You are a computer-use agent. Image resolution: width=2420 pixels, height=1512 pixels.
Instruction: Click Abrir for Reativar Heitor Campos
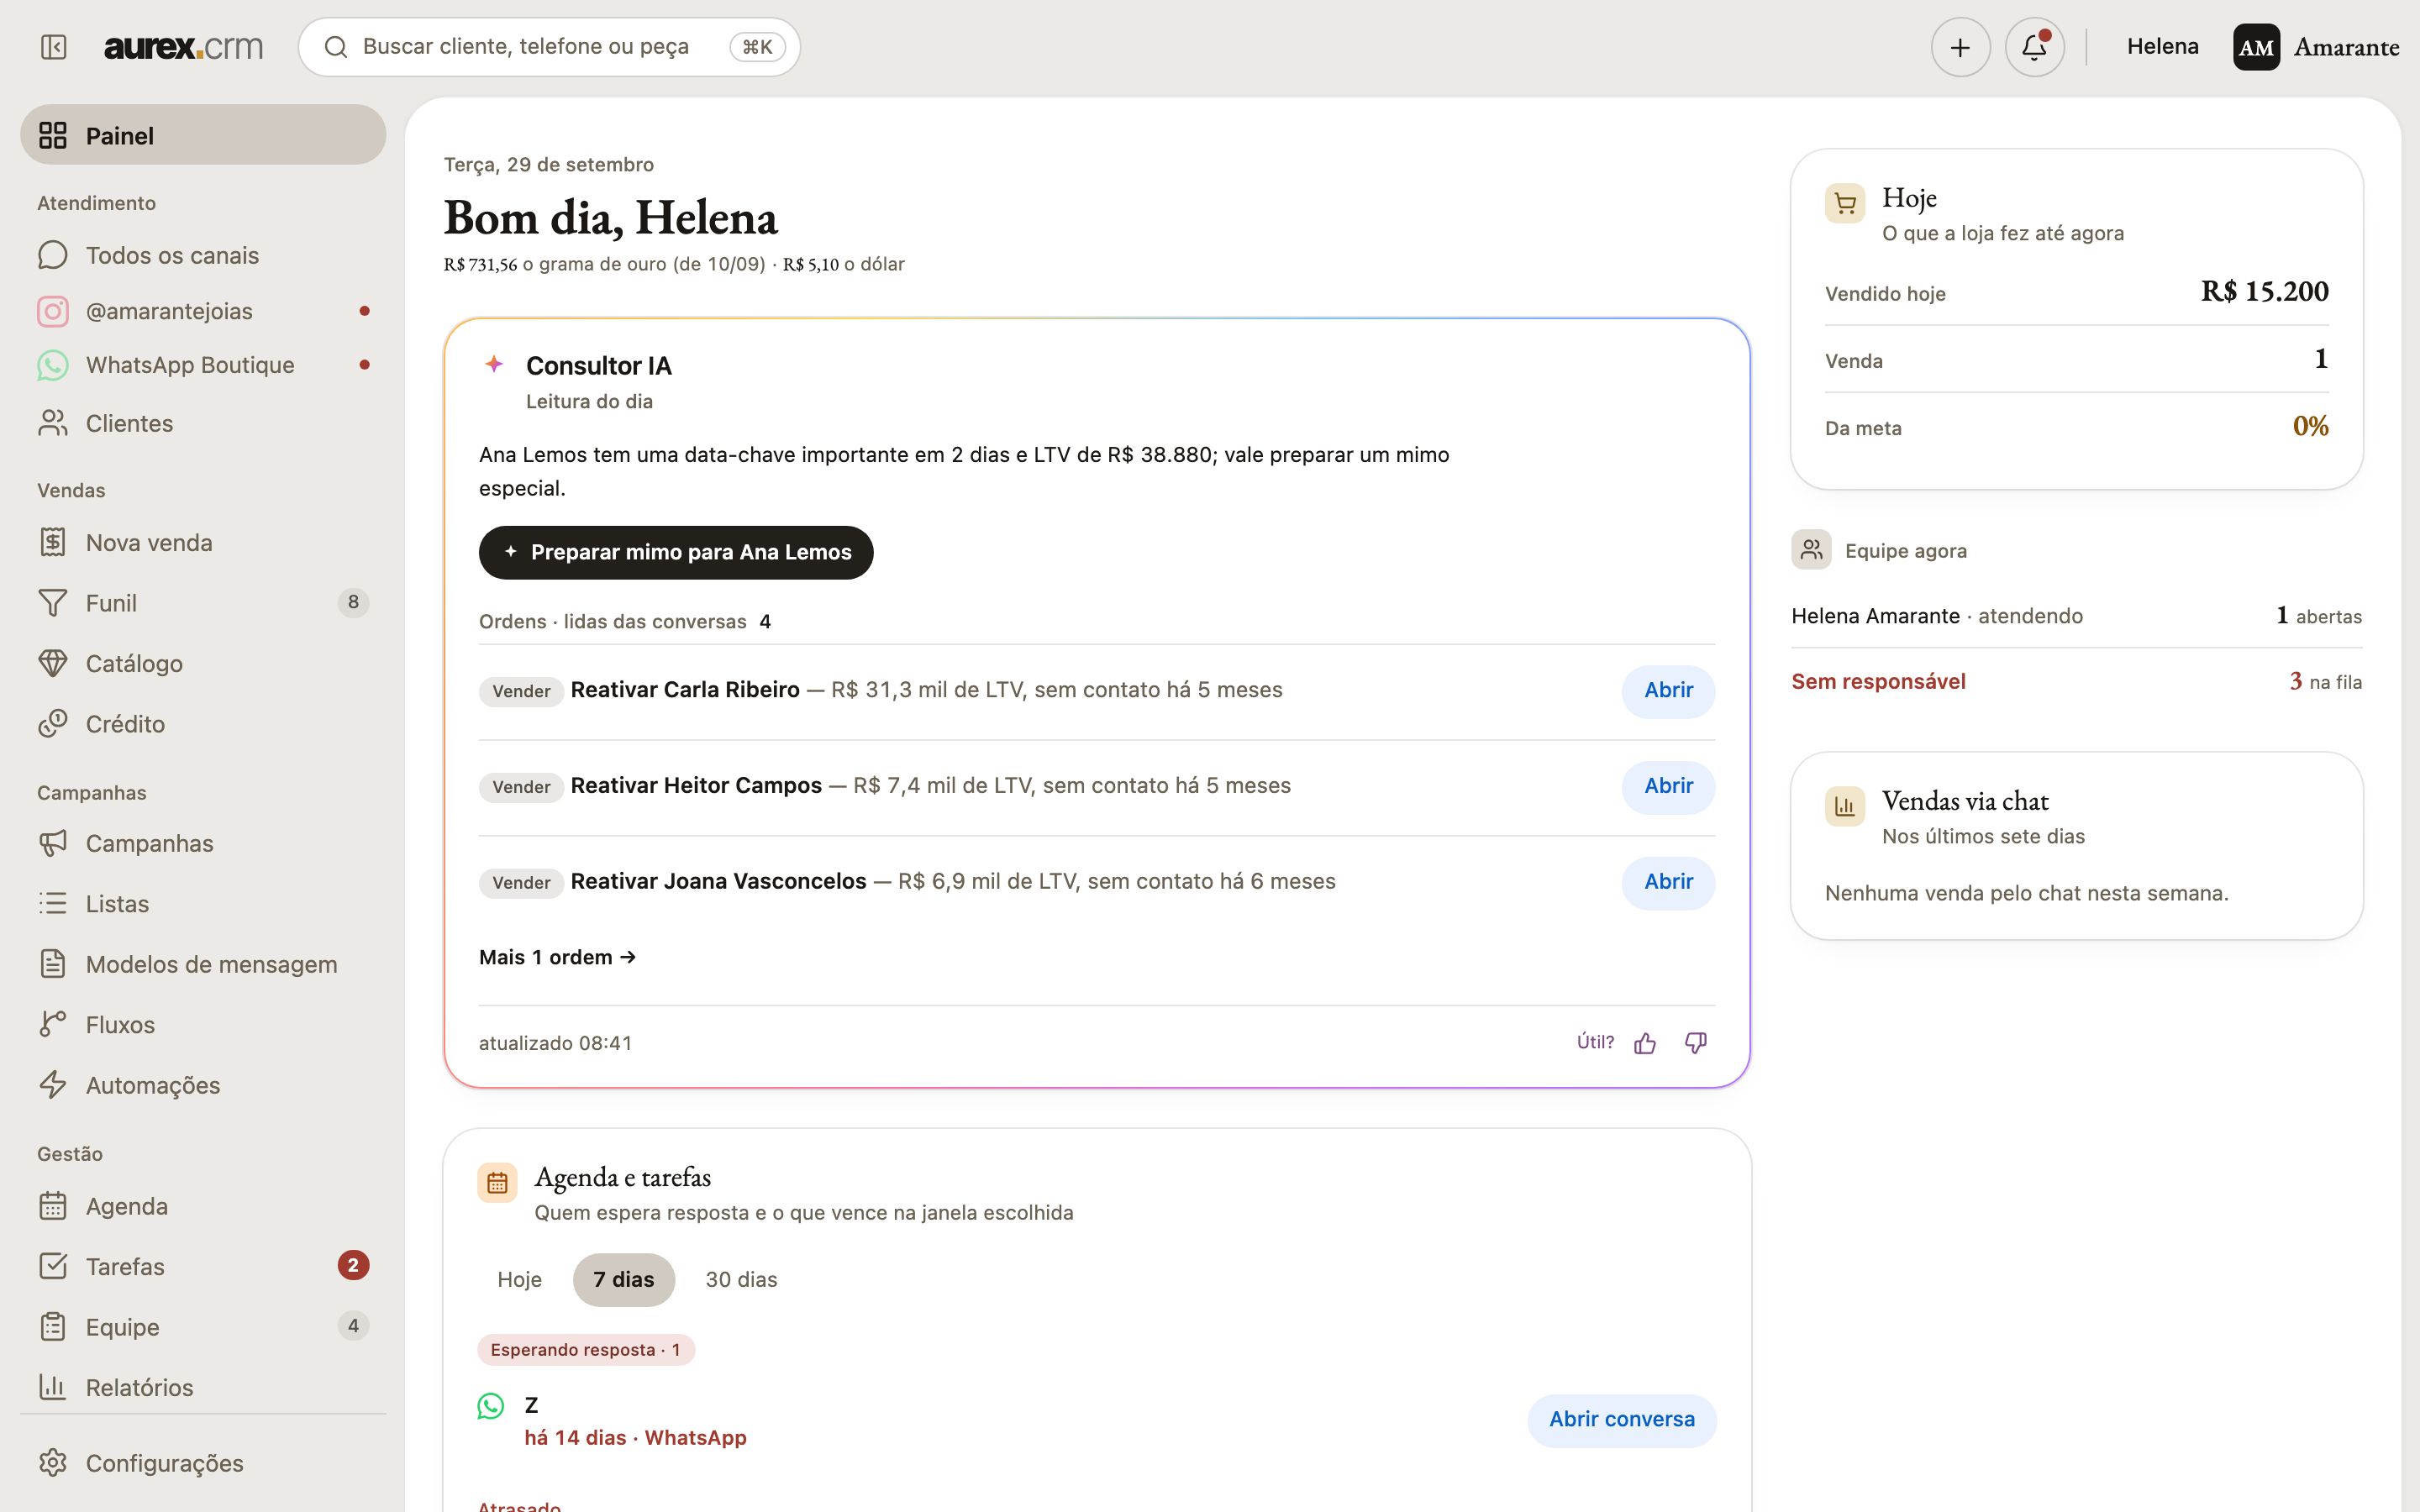(1668, 787)
